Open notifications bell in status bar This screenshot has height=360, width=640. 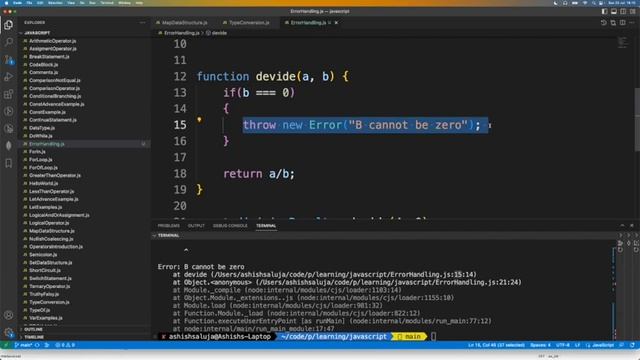[x=632, y=345]
